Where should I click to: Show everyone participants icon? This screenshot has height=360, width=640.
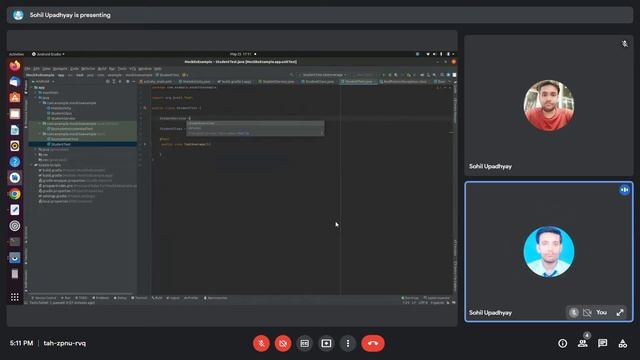(x=582, y=344)
